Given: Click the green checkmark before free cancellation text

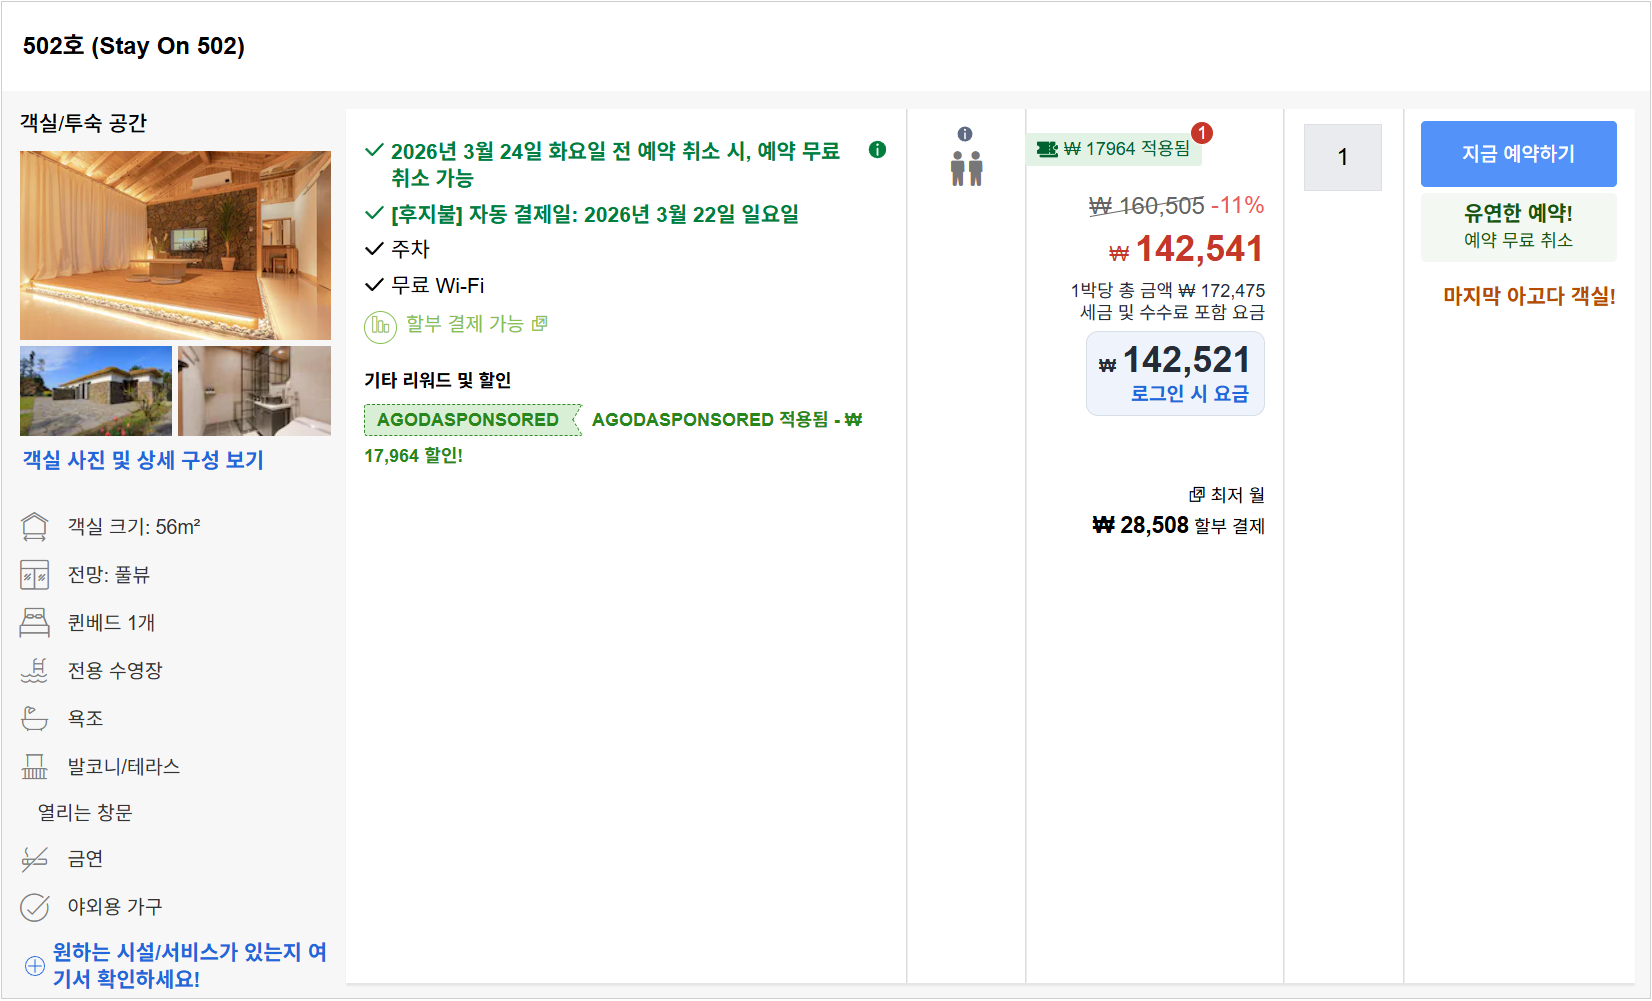Looking at the screenshot, I should pyautogui.click(x=374, y=150).
